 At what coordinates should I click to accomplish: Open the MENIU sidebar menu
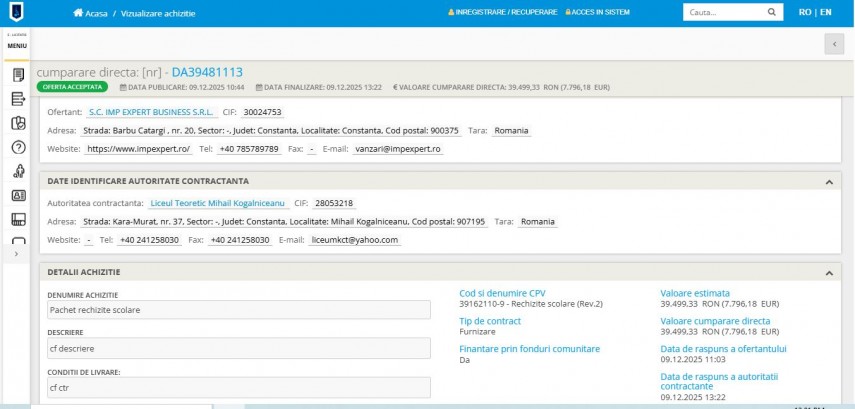coord(17,46)
